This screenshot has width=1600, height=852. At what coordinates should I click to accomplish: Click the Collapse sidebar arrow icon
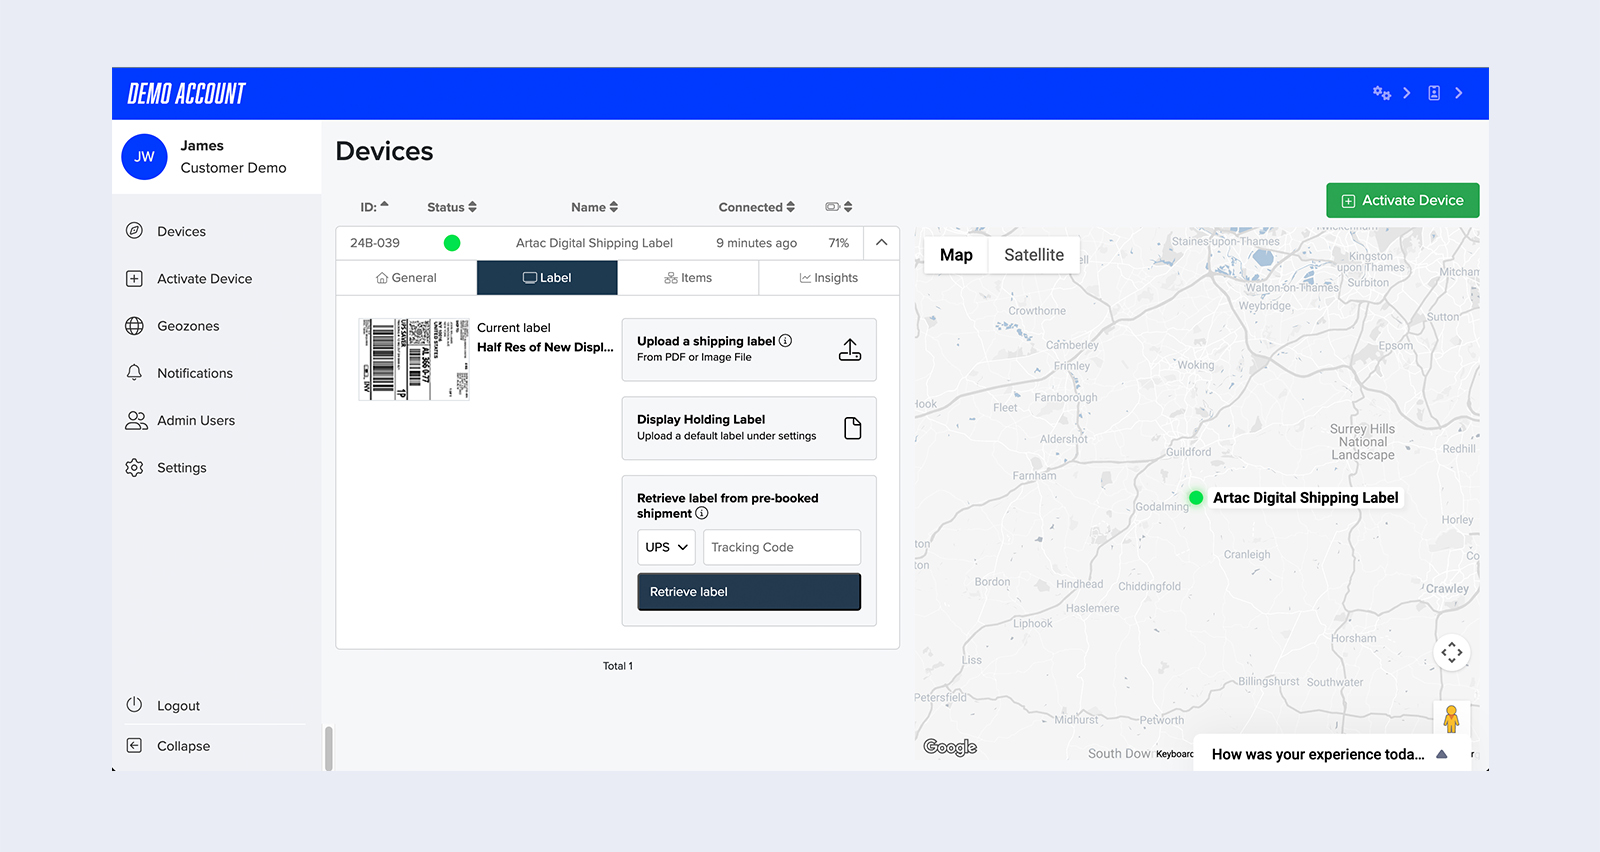[x=134, y=745]
